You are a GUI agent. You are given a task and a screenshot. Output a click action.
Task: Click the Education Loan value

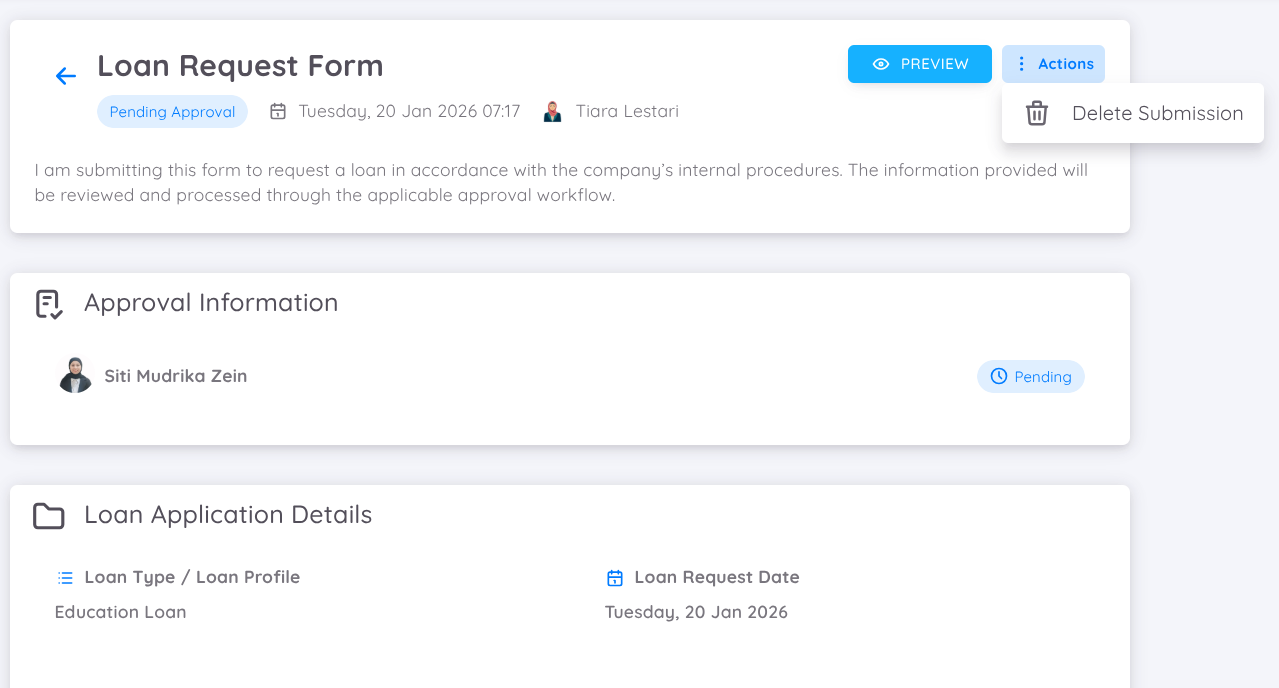121,612
